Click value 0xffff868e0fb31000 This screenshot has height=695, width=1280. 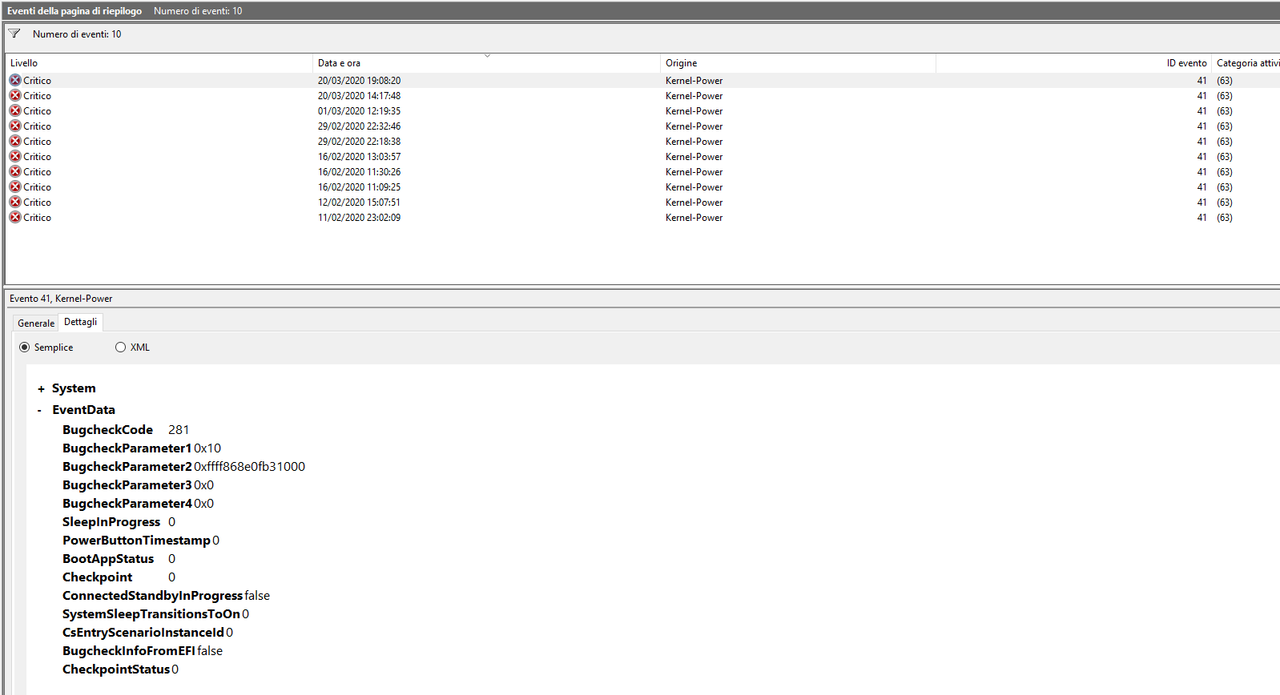tap(250, 467)
